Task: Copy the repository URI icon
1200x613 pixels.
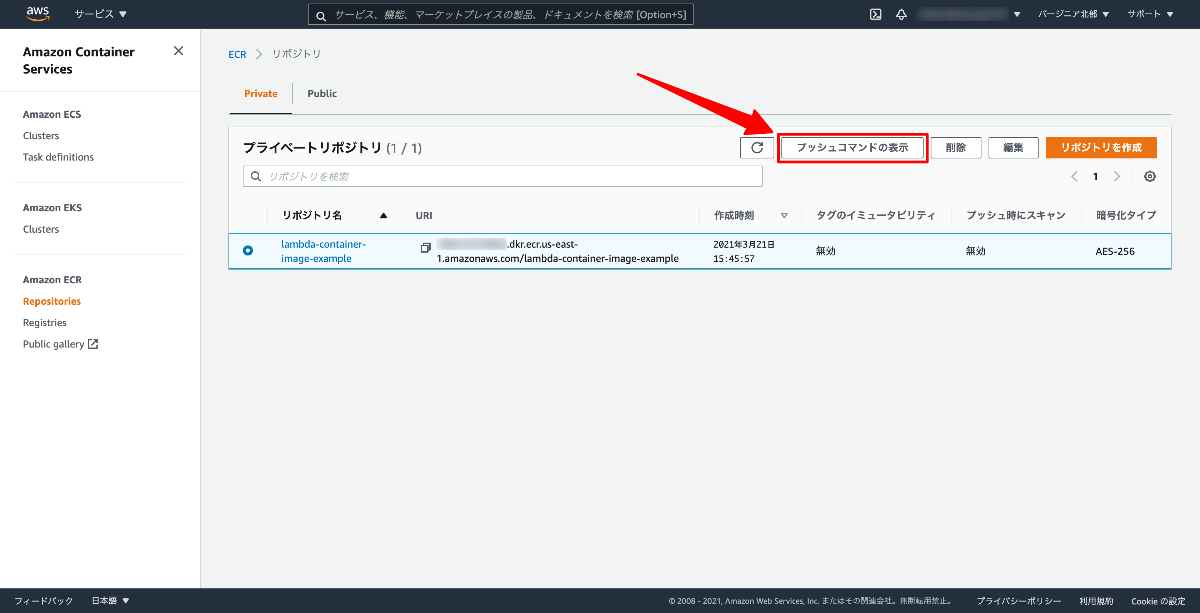Action: tap(425, 247)
